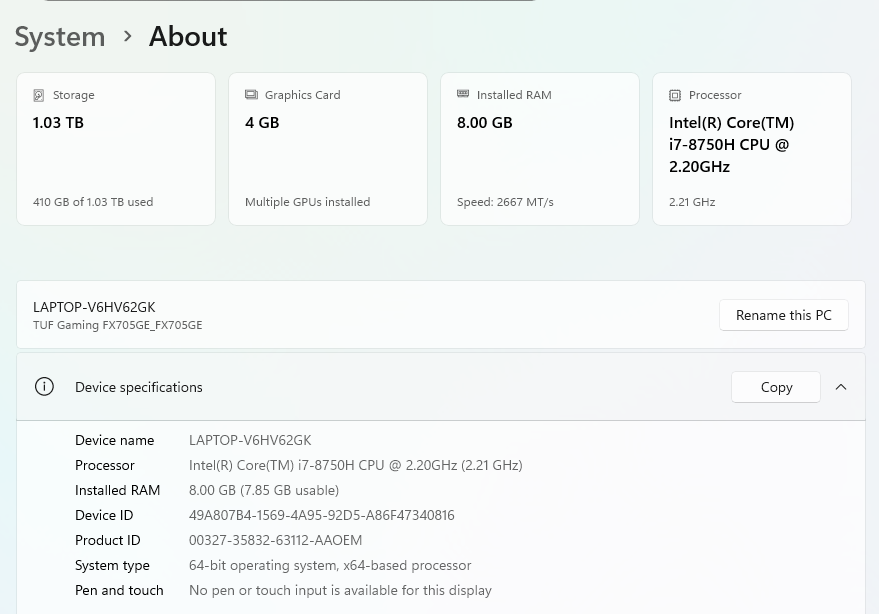This screenshot has height=614, width=879.
Task: Open the Storage card showing 1.03 TB
Action: (116, 149)
